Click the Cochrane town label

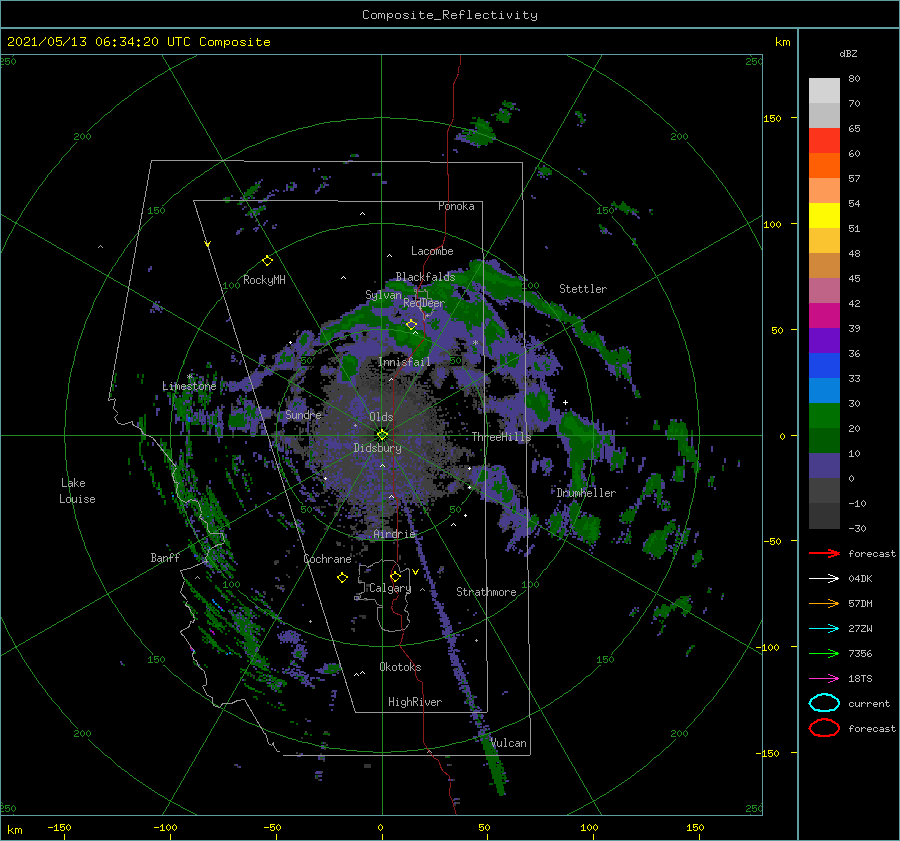coord(327,559)
